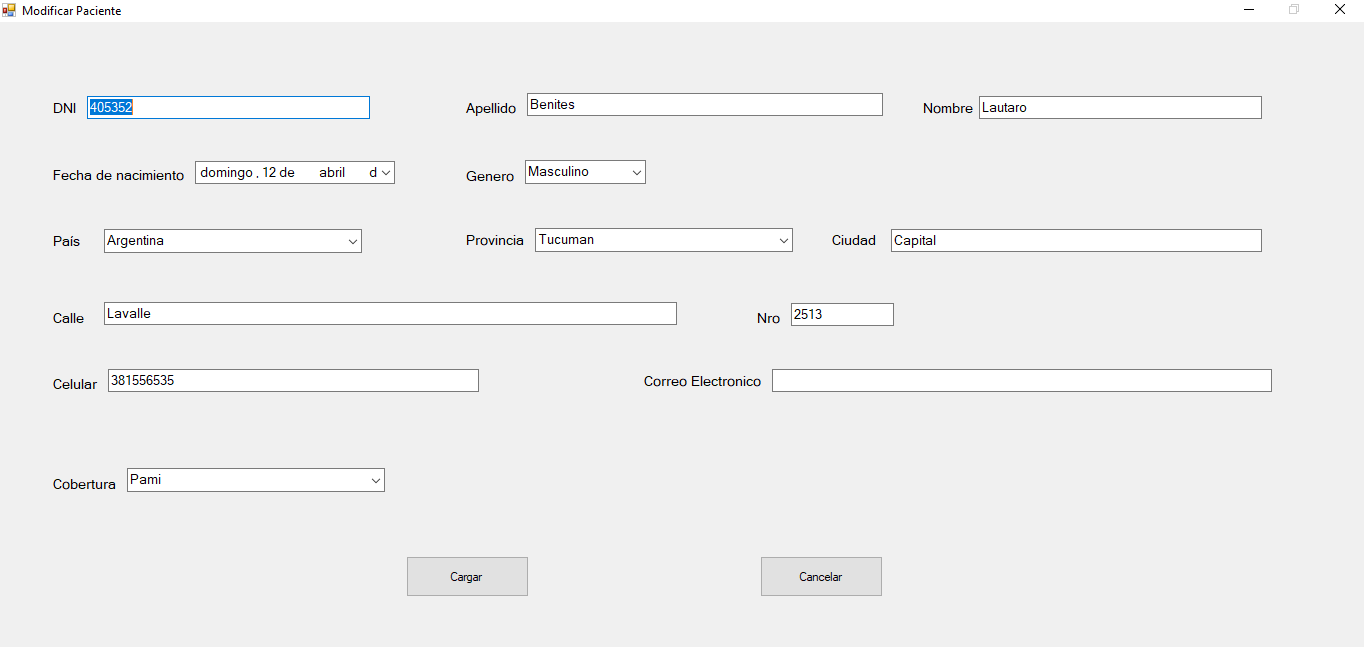Expand the Provincia combo box
Screen dimensions: 1364x647
(783, 241)
